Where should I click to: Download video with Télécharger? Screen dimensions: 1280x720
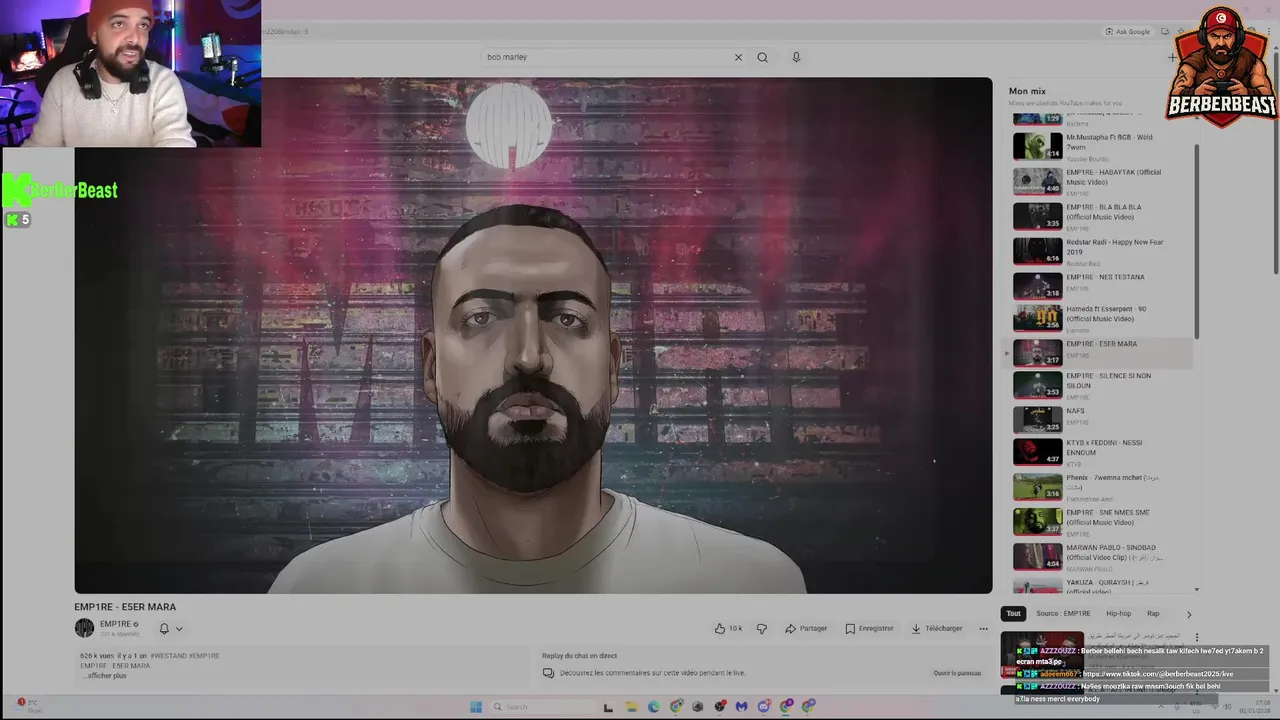[937, 628]
